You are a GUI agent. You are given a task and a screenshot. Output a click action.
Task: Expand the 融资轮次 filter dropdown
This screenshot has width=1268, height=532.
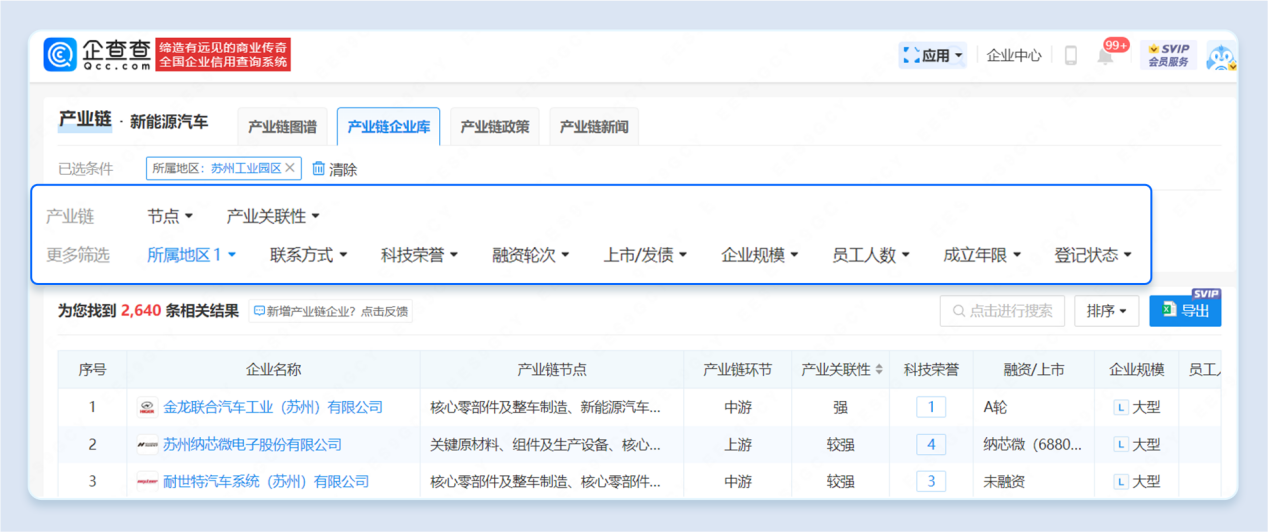[530, 255]
